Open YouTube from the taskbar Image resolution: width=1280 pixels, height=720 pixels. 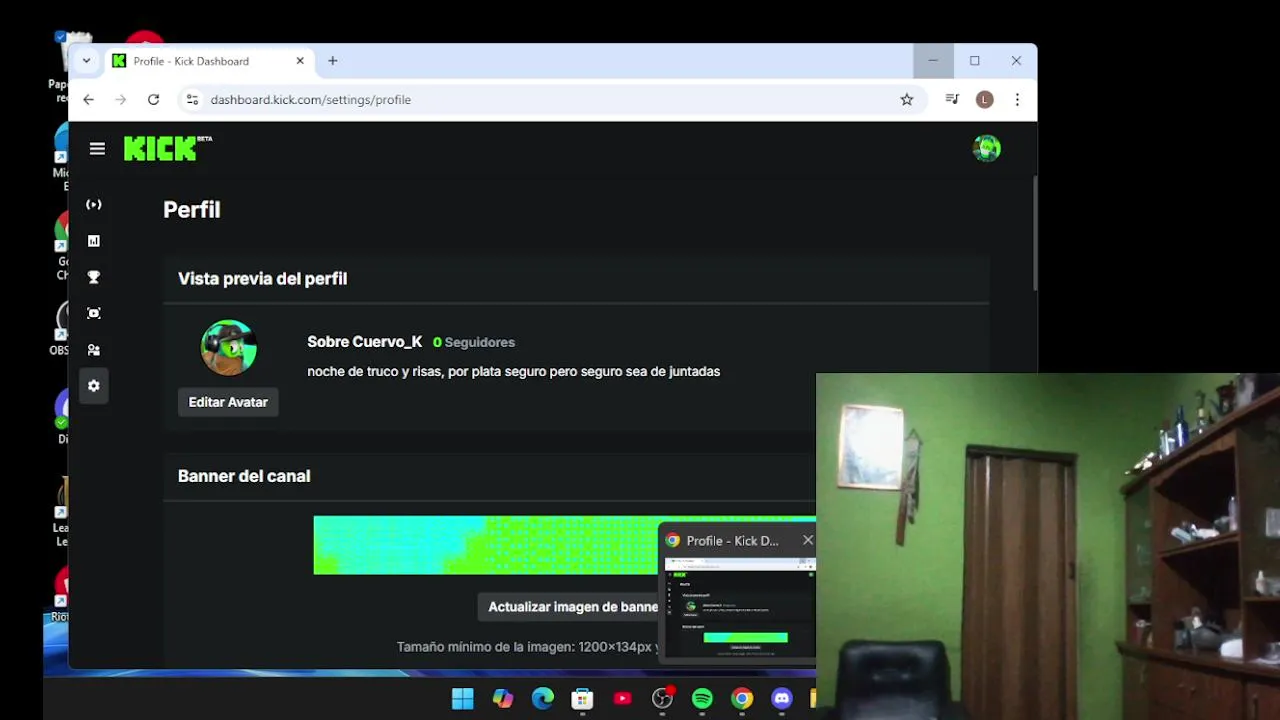click(622, 699)
